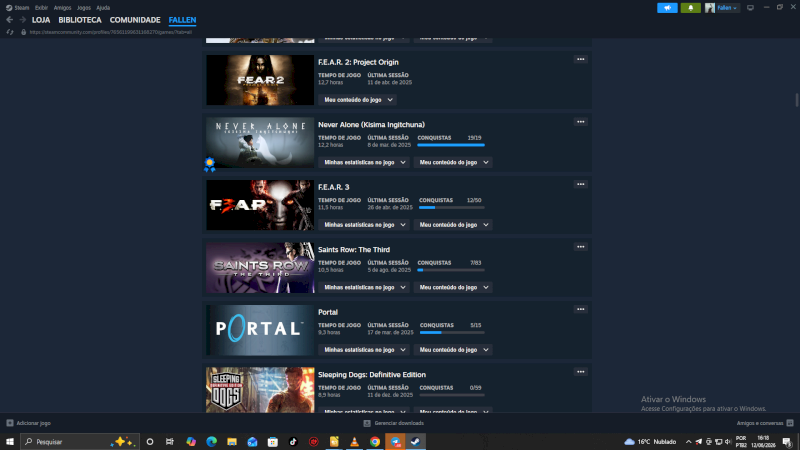The image size is (800, 450).
Task: Click the award ribbon badge on Never Alone
Action: [209, 165]
